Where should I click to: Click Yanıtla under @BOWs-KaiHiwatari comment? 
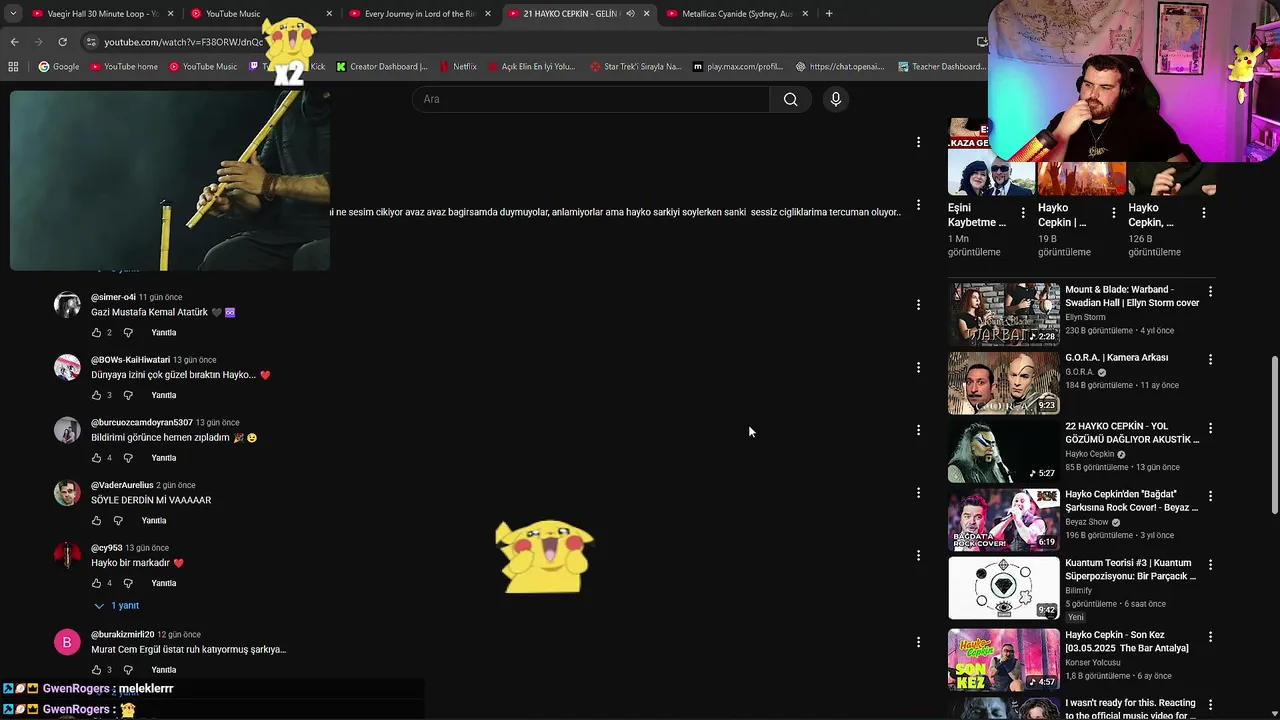pyautogui.click(x=164, y=395)
